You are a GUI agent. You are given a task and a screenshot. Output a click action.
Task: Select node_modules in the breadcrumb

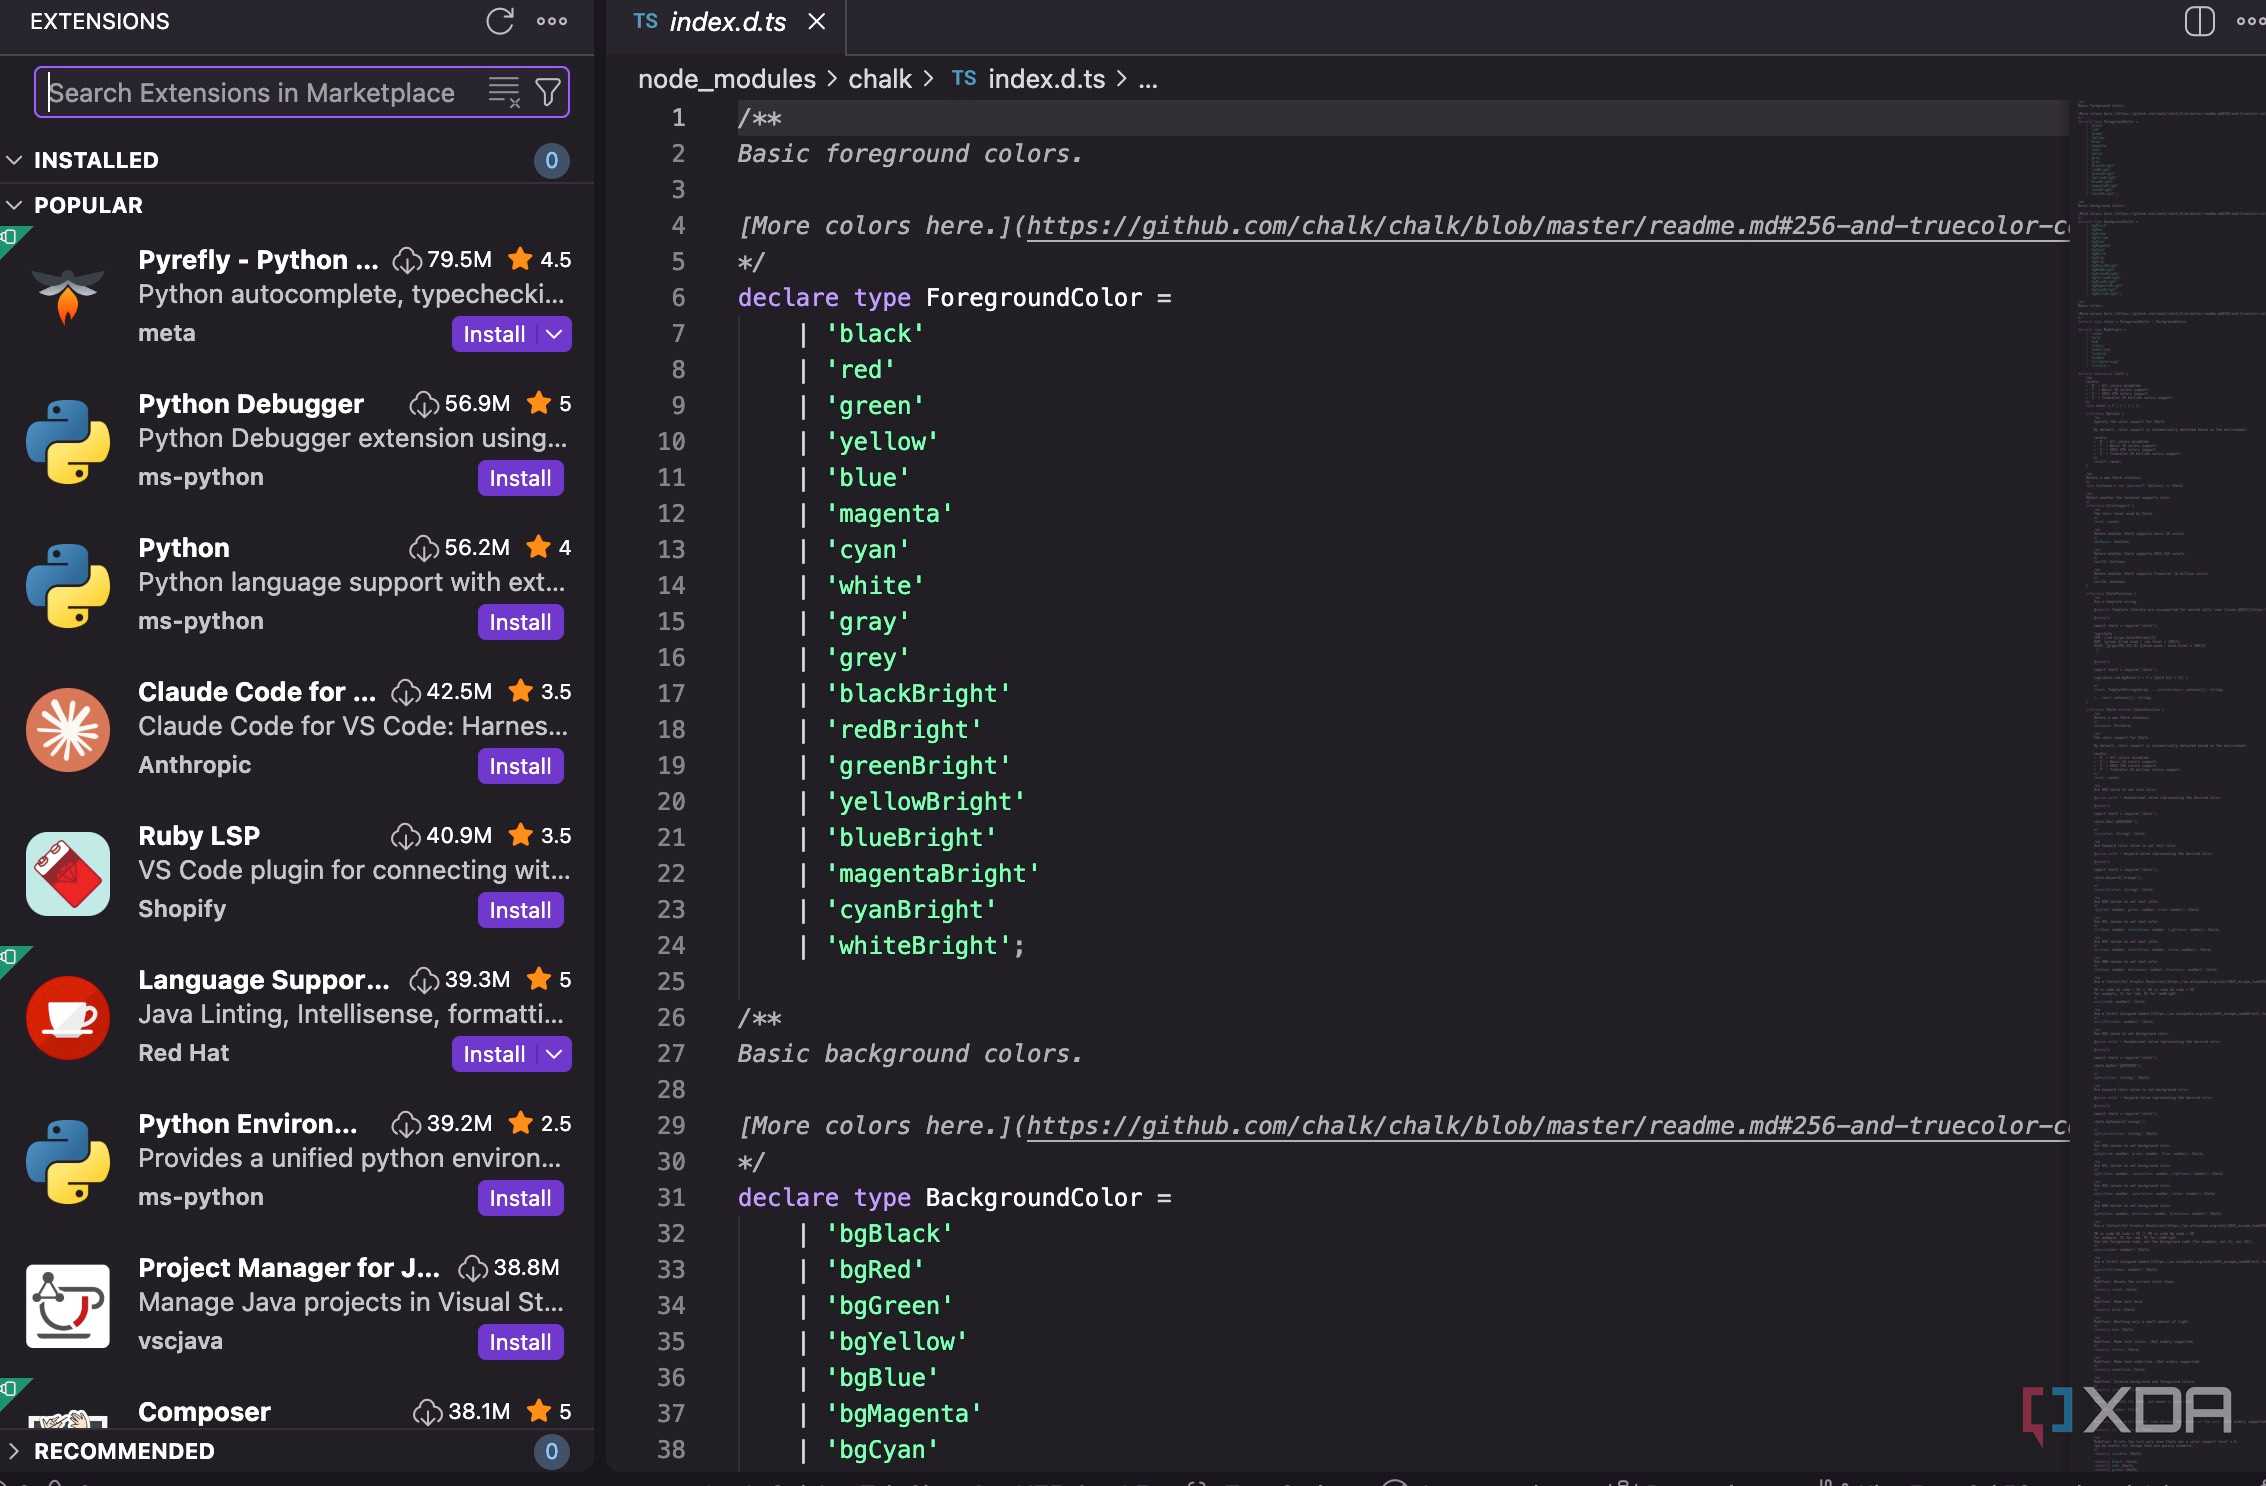pos(727,79)
